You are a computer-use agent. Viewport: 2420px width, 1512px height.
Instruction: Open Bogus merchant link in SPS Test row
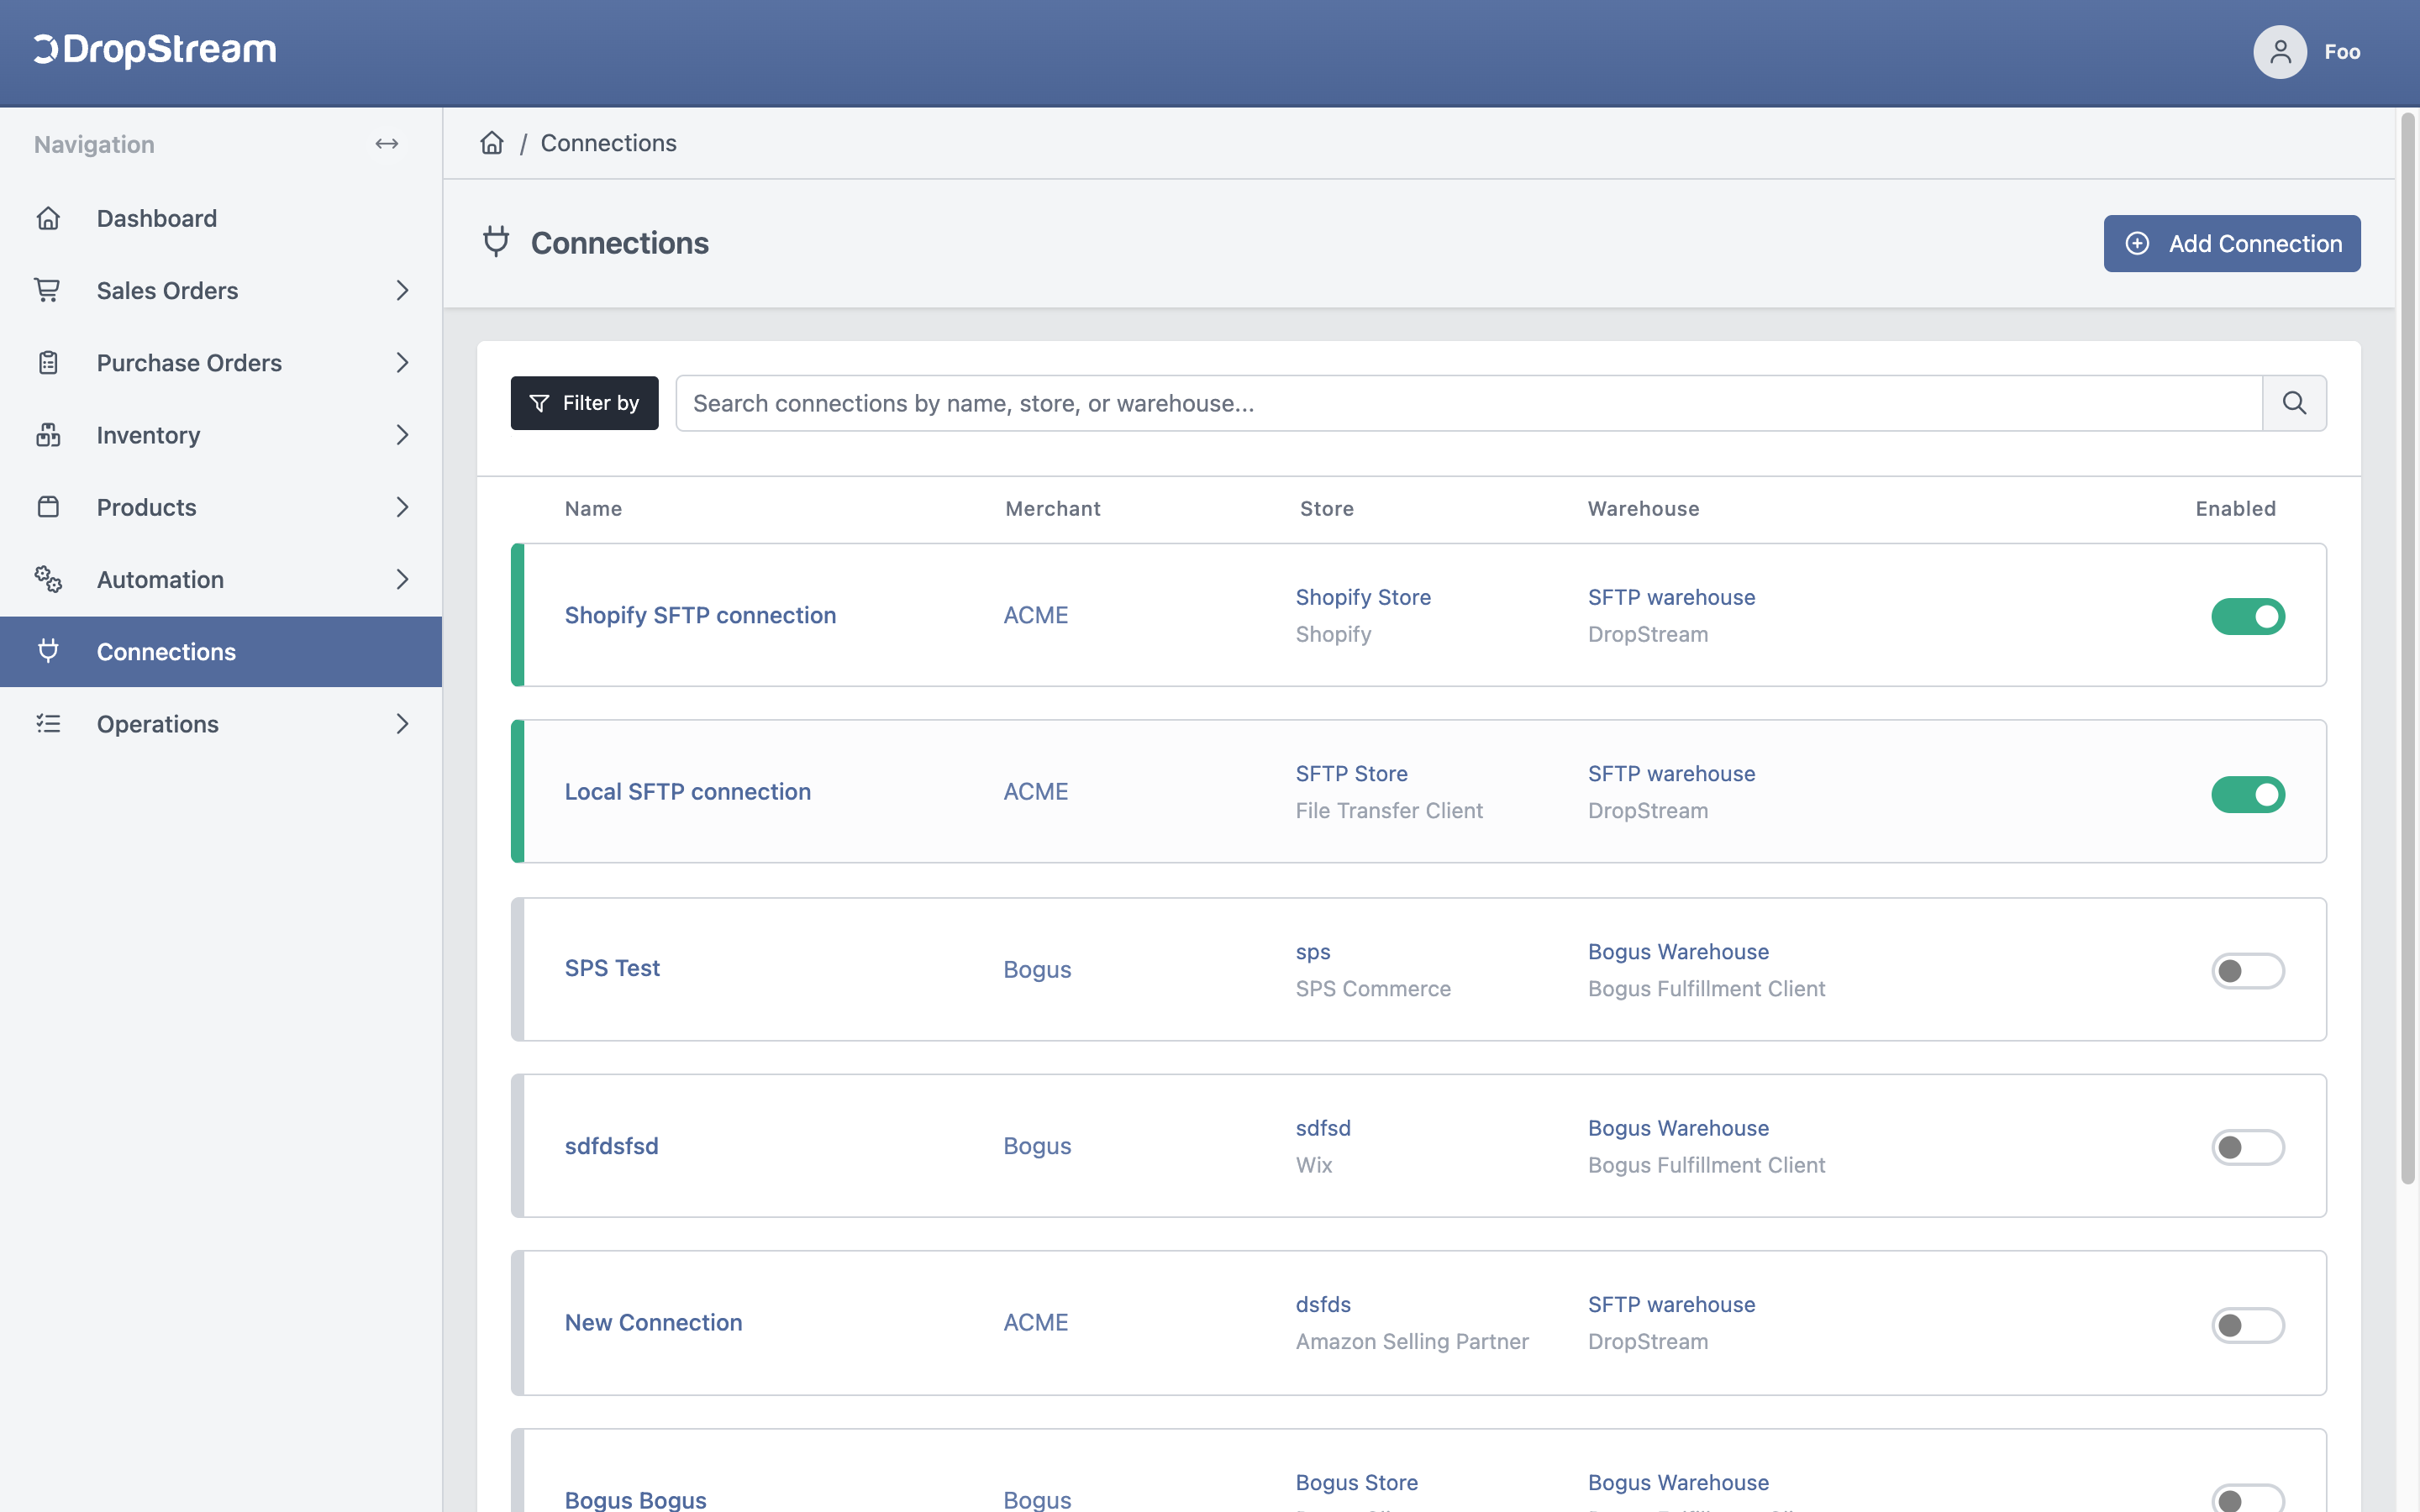click(x=1037, y=969)
